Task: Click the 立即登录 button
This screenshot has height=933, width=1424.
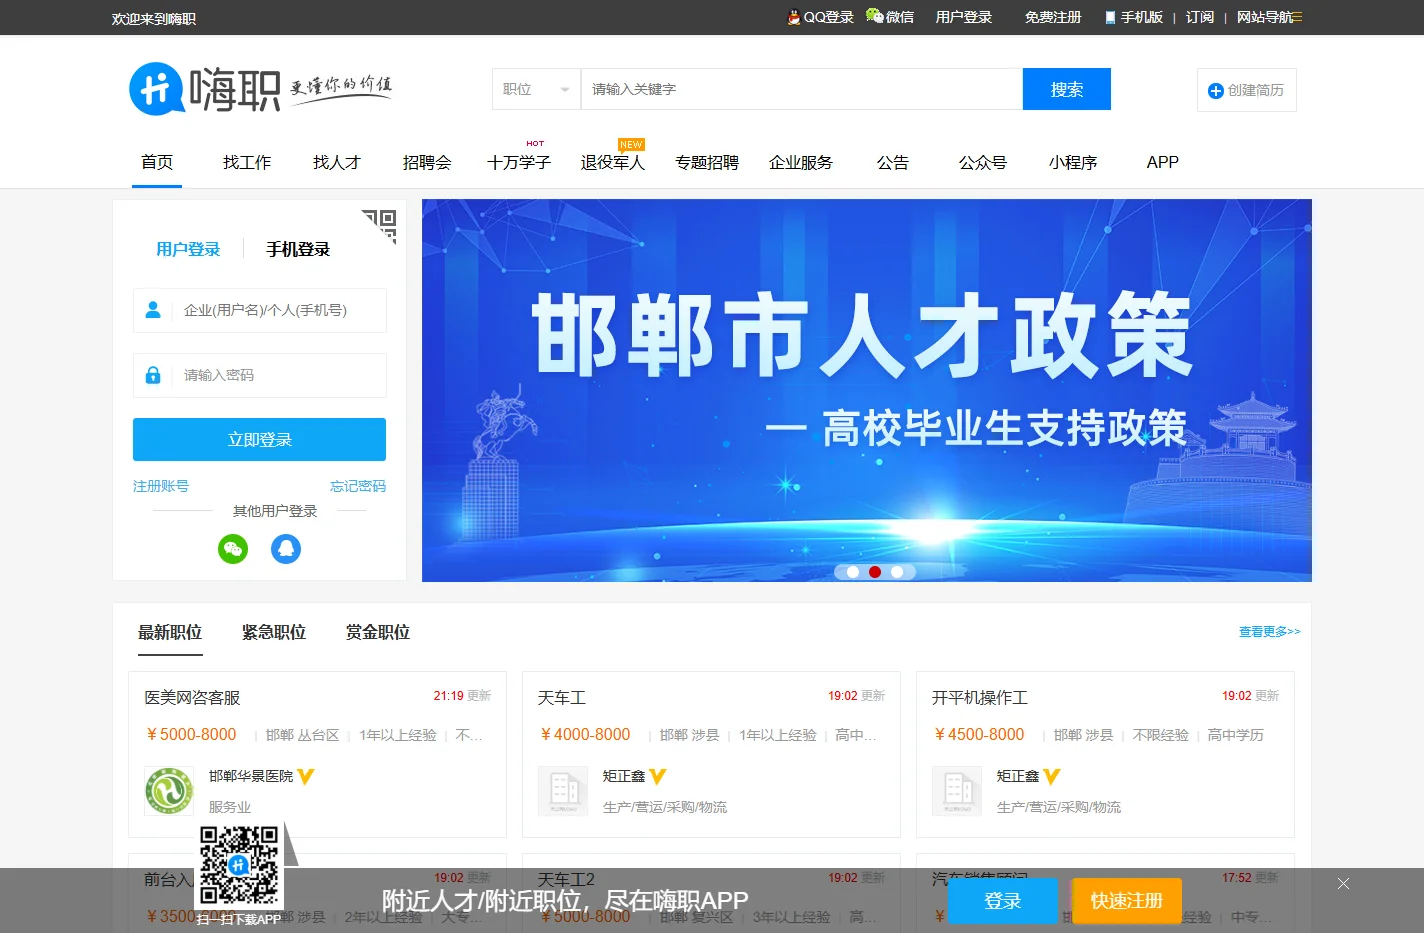Action: tap(259, 439)
